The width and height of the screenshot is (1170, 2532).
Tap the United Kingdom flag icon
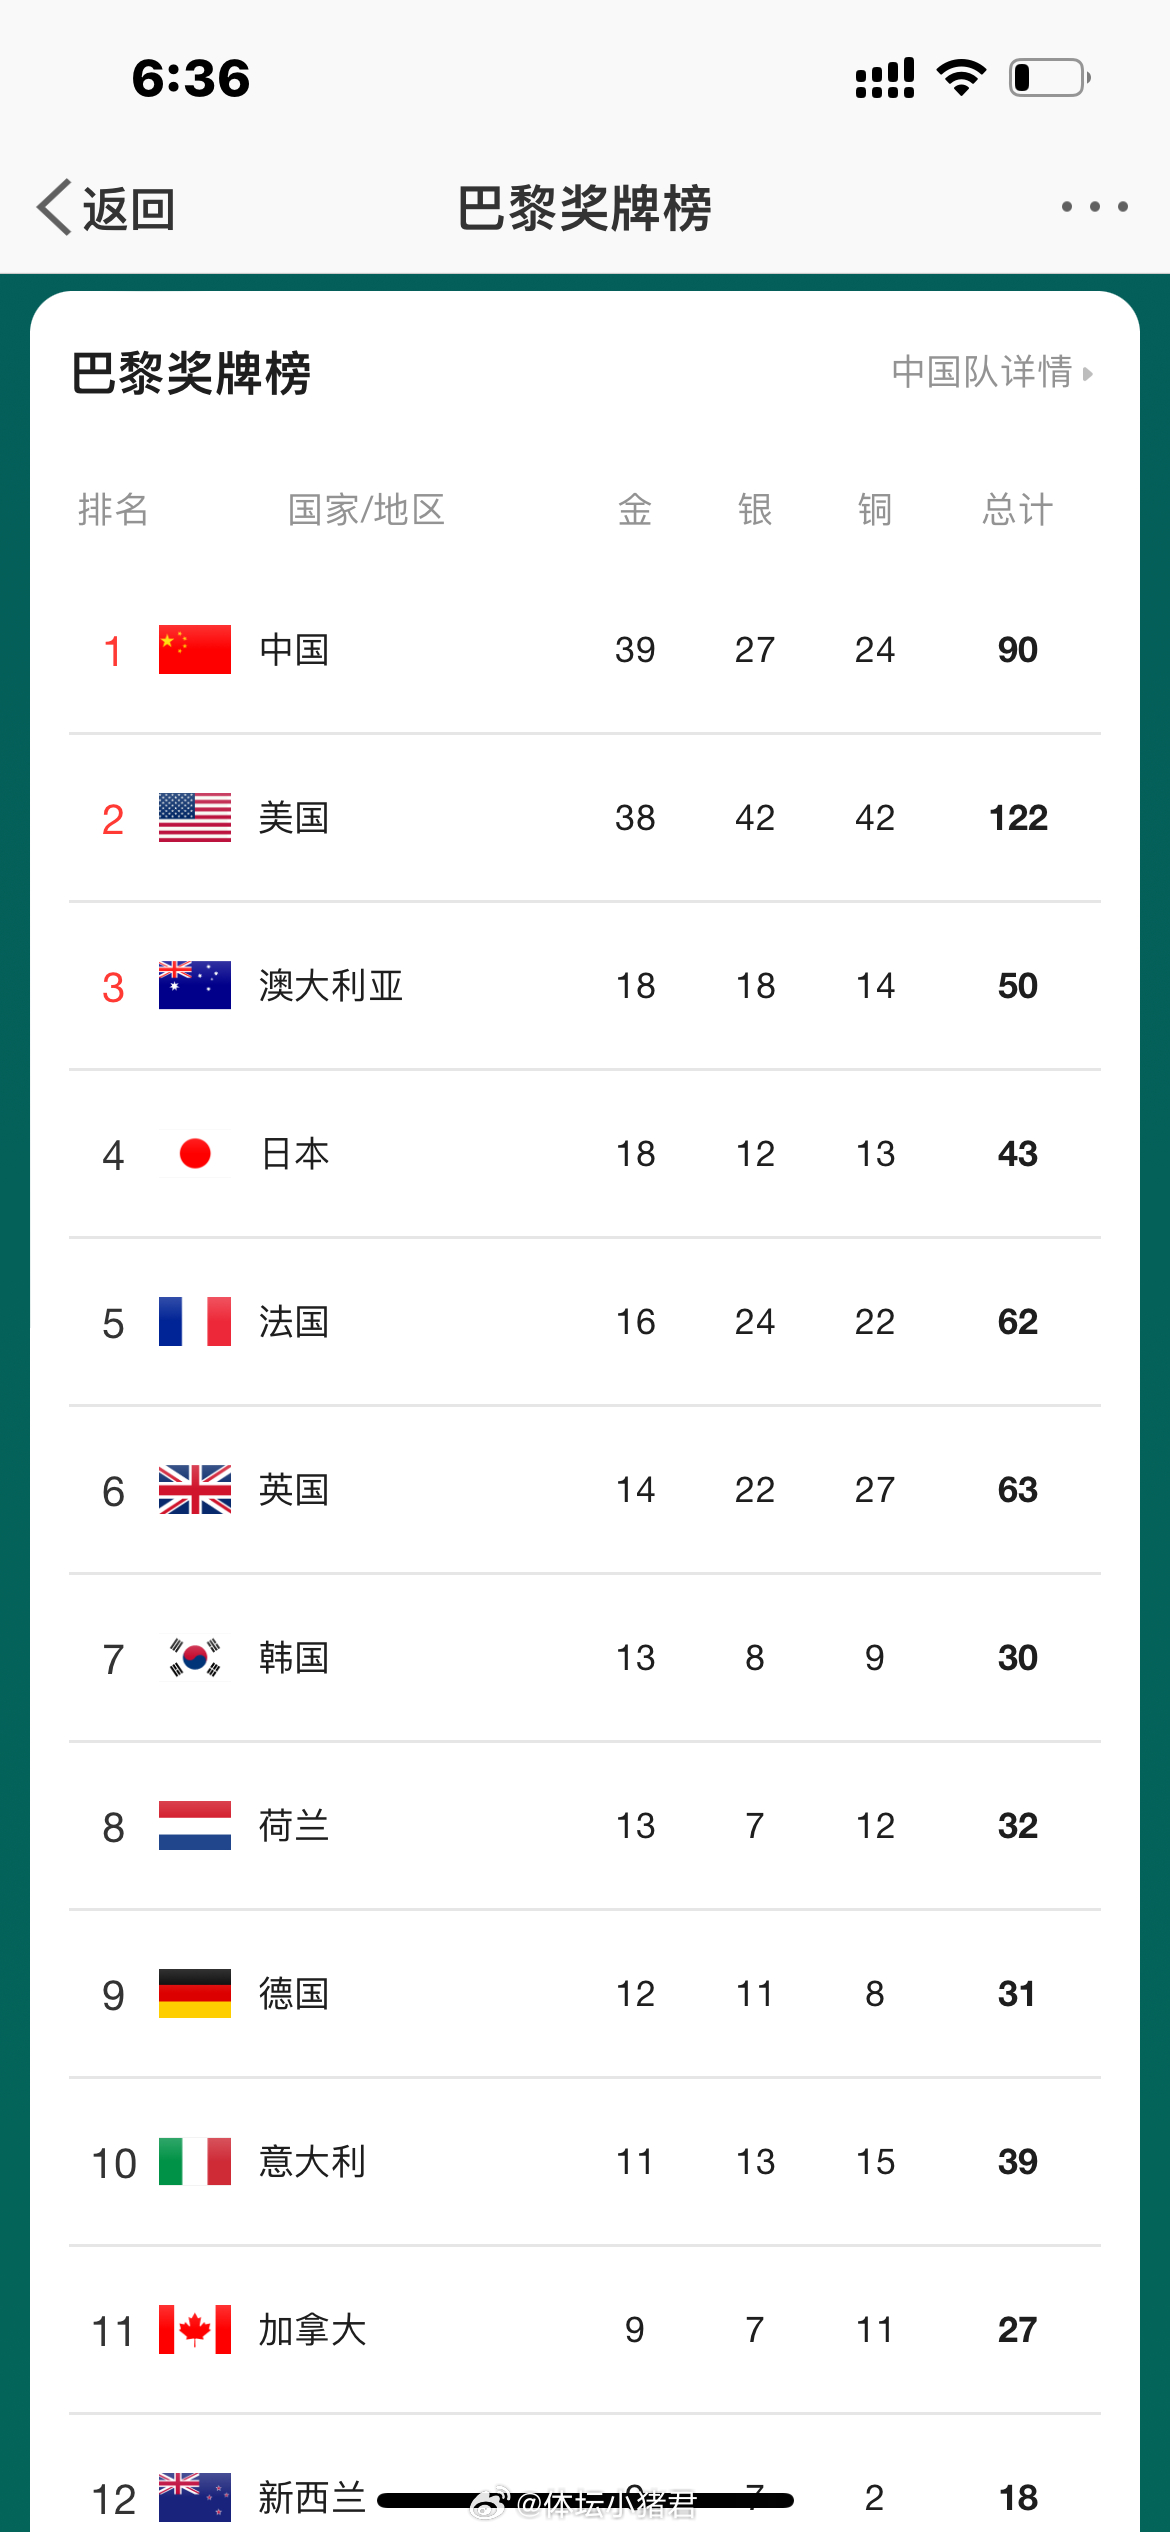coord(195,1490)
